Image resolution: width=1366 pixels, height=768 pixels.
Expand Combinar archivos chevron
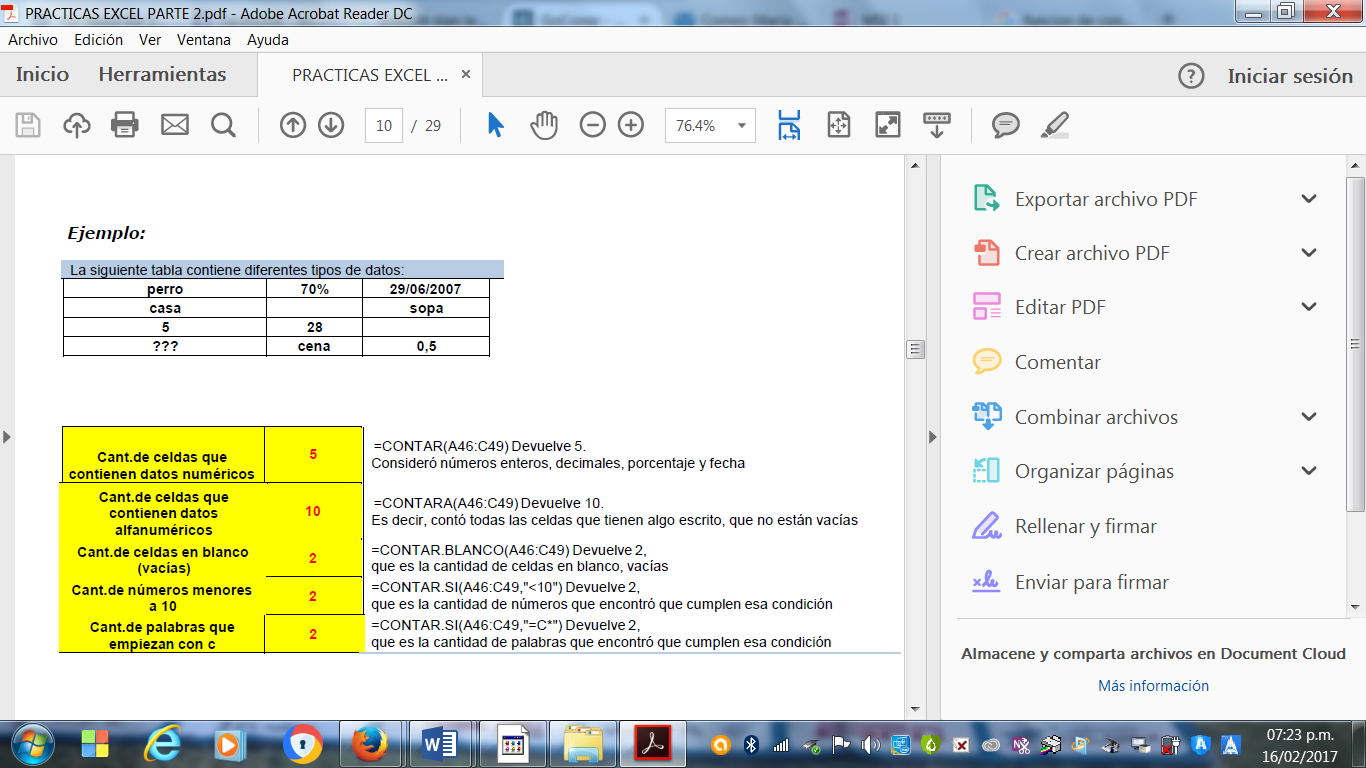(x=1309, y=417)
